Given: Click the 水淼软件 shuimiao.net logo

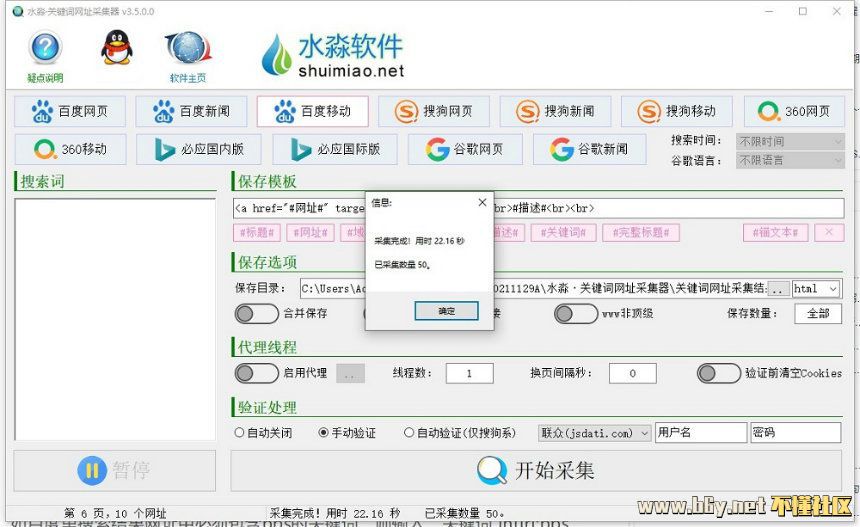Looking at the screenshot, I should click(x=333, y=55).
